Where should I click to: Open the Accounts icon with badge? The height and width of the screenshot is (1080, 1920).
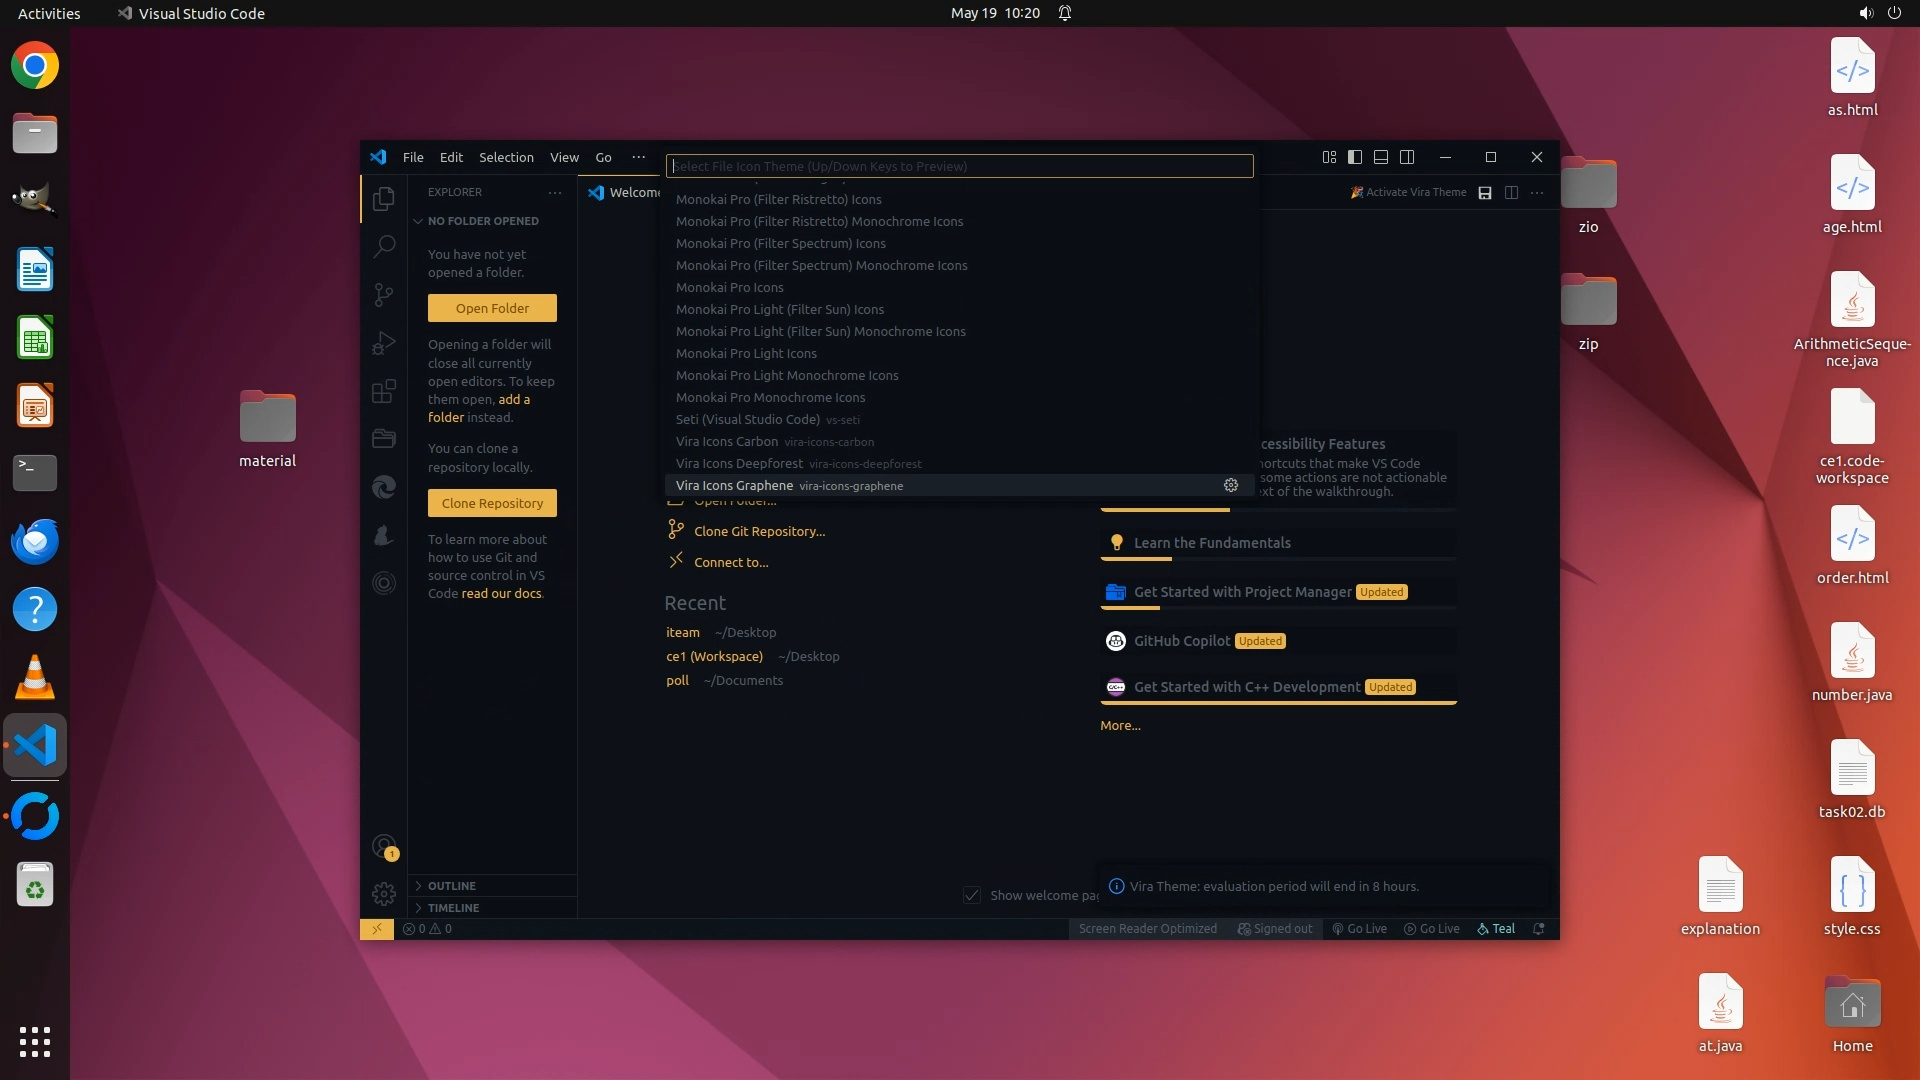(384, 847)
